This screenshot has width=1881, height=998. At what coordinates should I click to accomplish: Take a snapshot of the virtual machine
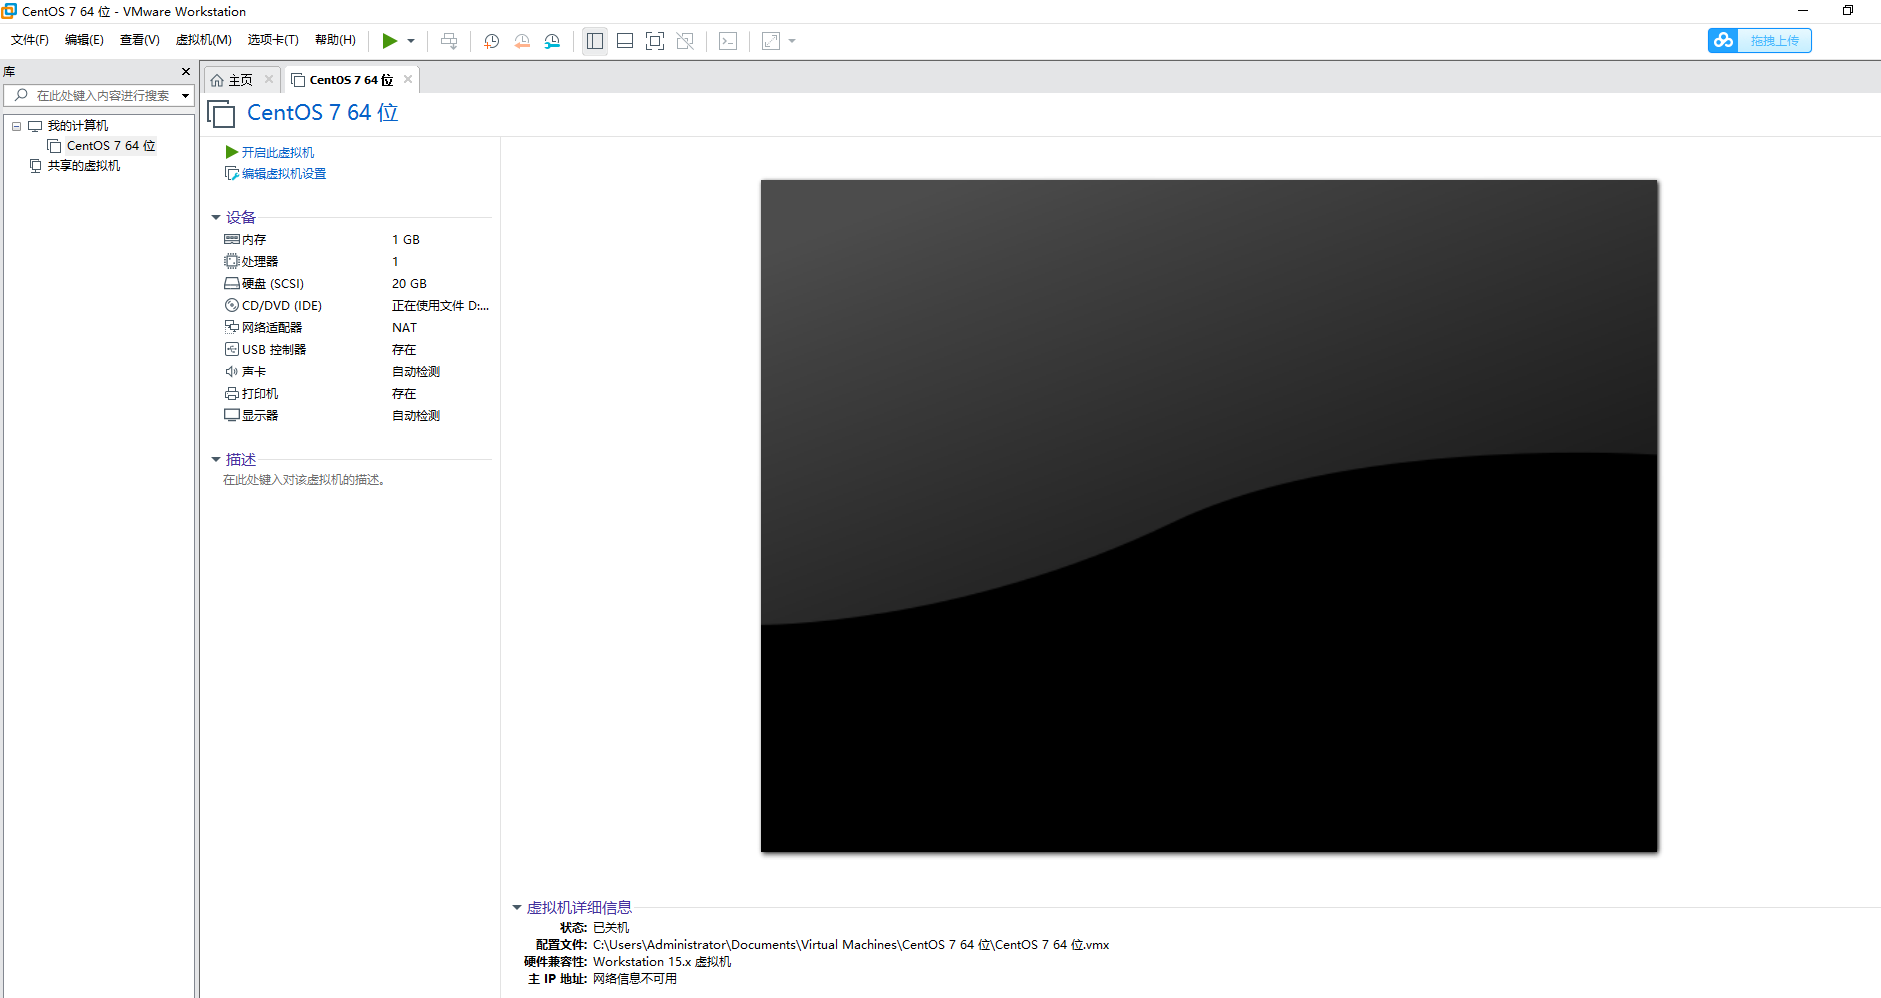490,41
